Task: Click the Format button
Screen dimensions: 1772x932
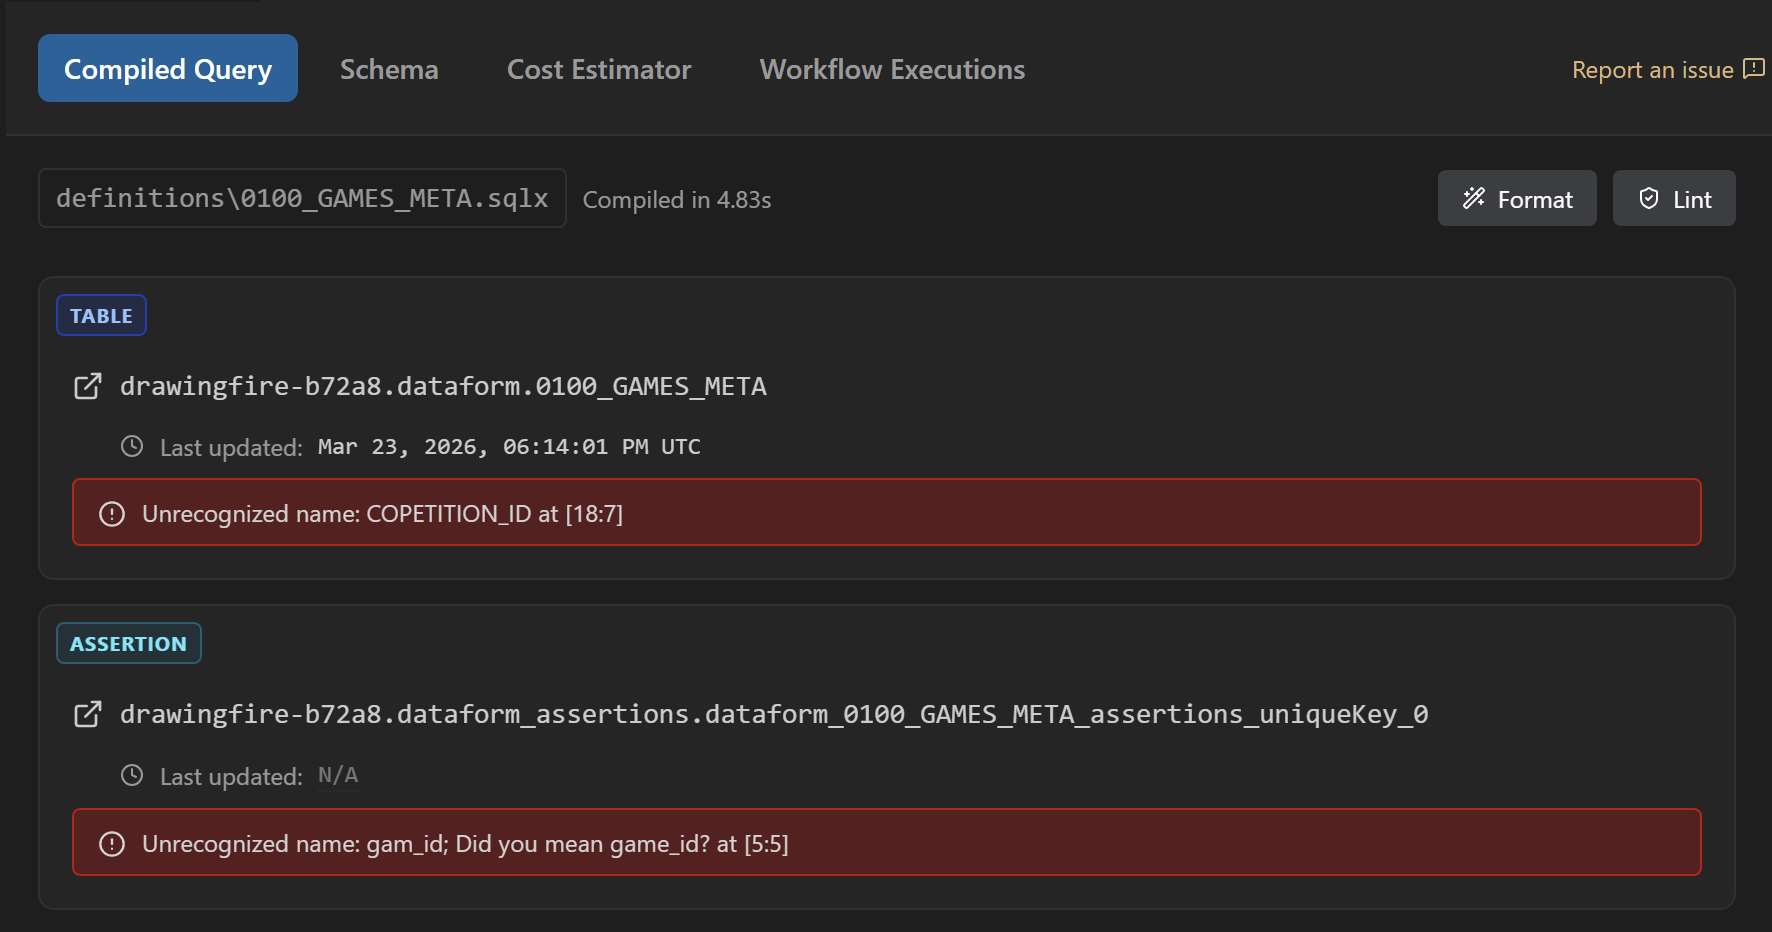Action: click(x=1517, y=198)
